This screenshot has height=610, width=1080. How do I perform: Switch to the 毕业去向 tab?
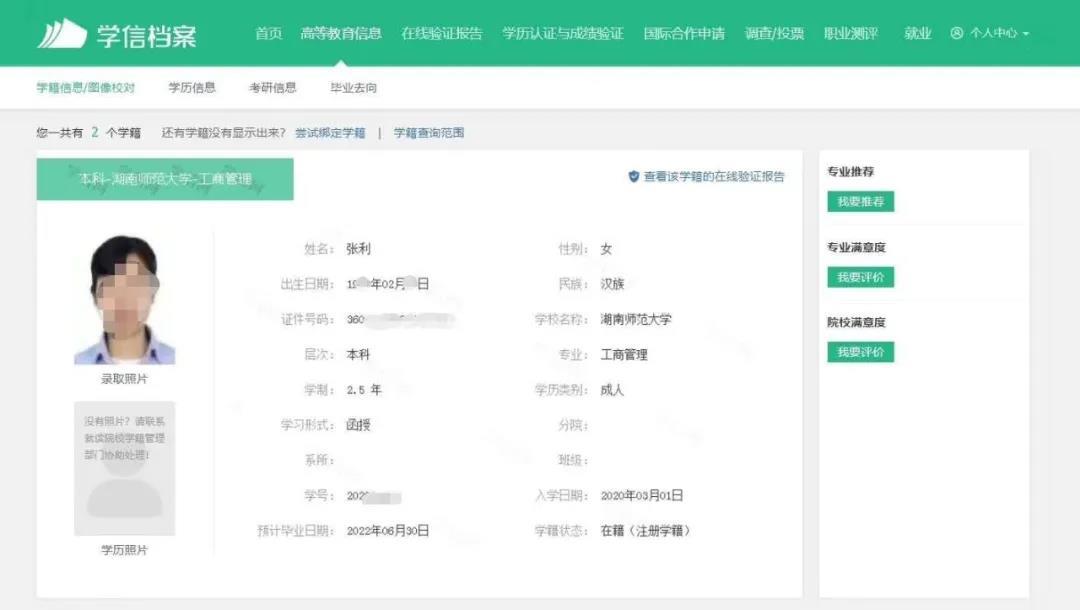point(353,87)
